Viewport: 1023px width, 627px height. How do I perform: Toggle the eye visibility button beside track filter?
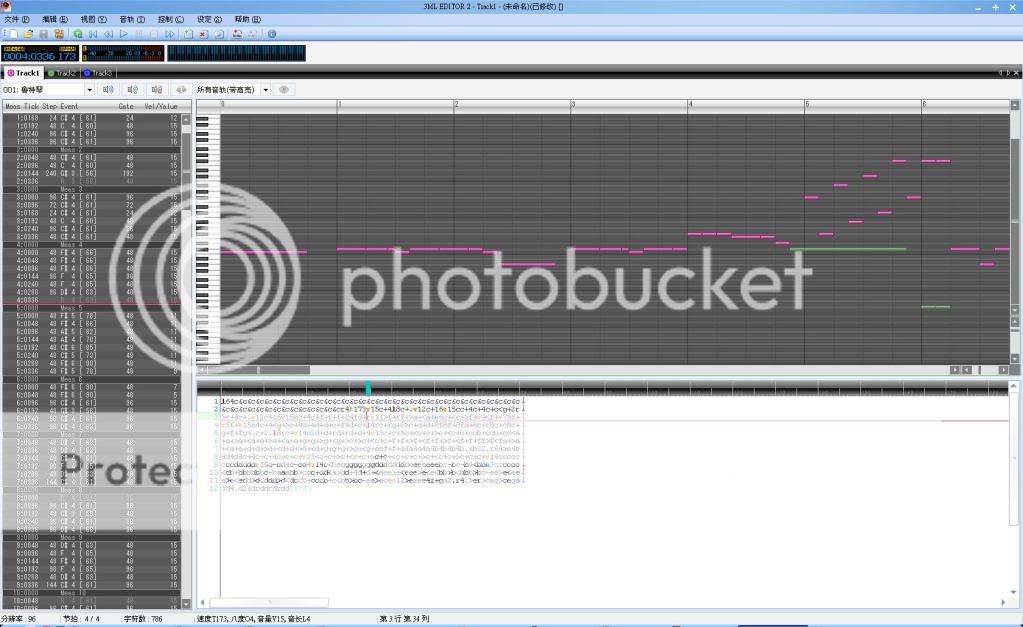[284, 90]
